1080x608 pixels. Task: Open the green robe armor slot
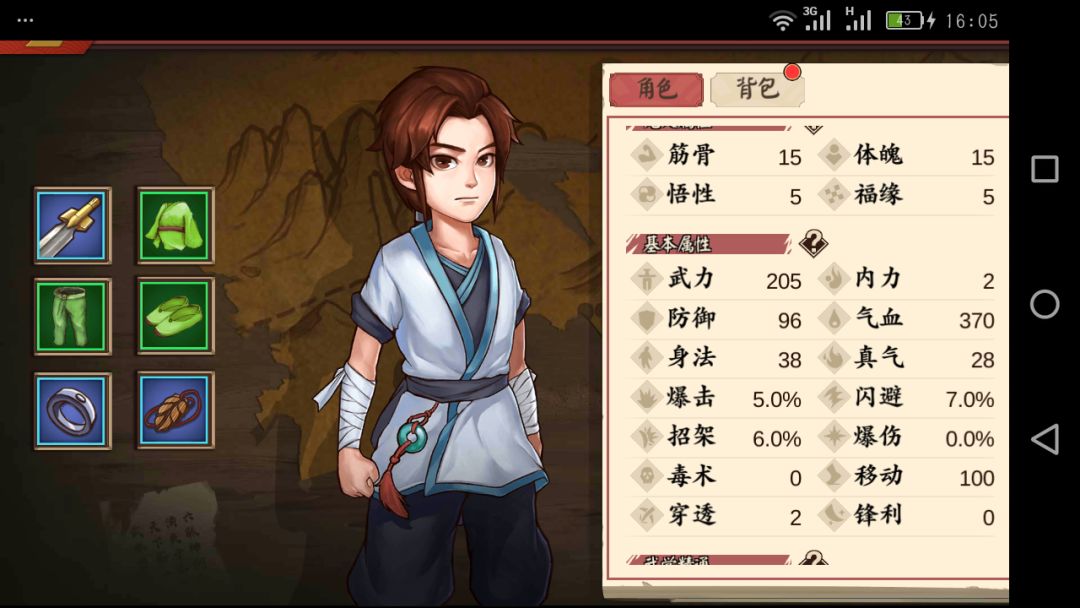(x=176, y=225)
